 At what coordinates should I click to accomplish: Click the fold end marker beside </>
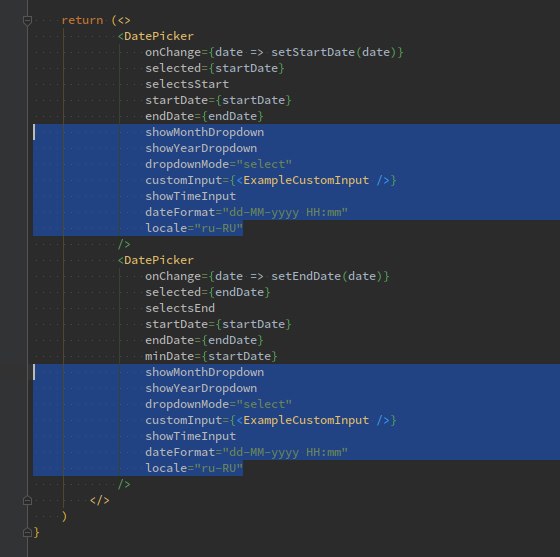pyautogui.click(x=28, y=501)
